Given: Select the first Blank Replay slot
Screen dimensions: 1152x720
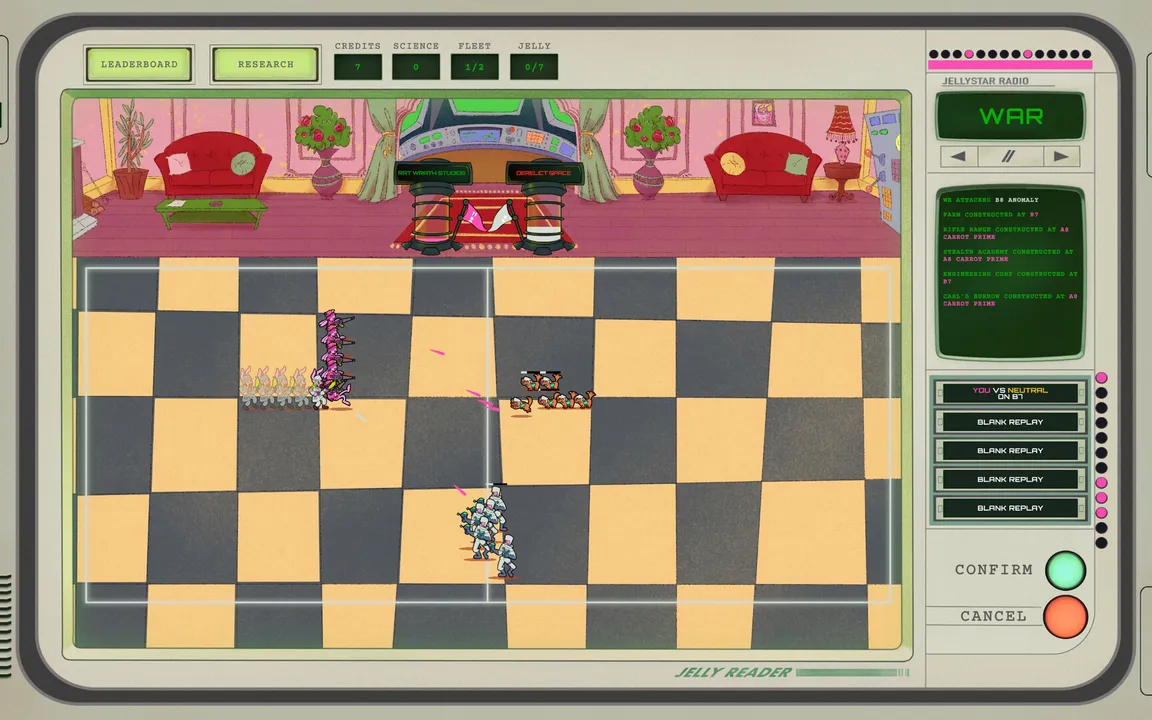Looking at the screenshot, I should pos(1010,422).
